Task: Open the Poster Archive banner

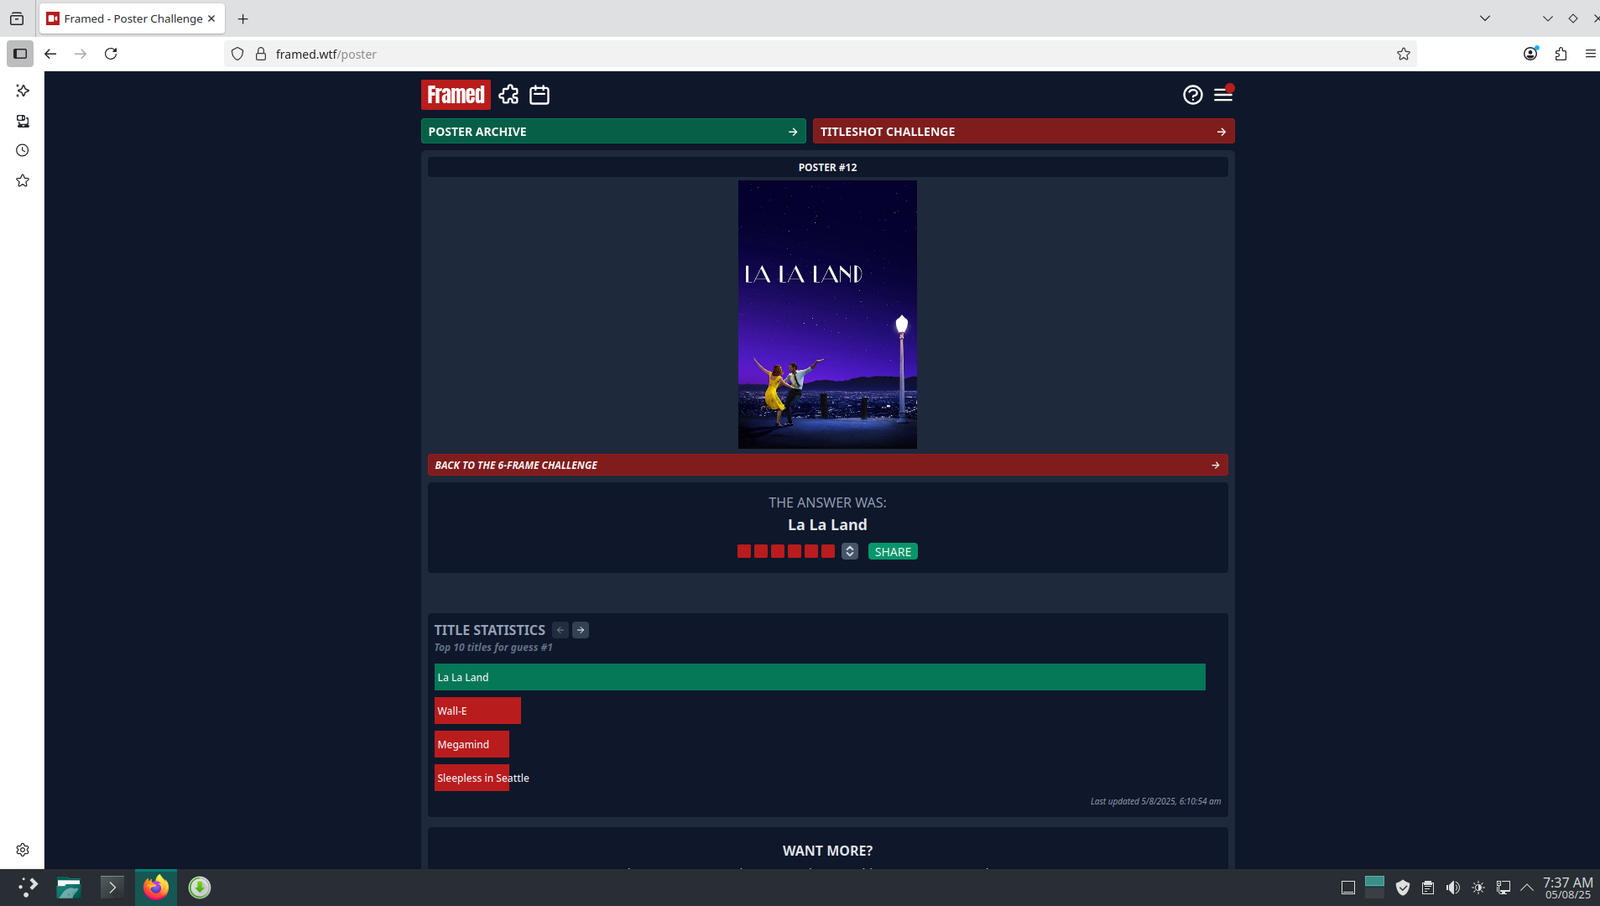Action: pyautogui.click(x=613, y=131)
